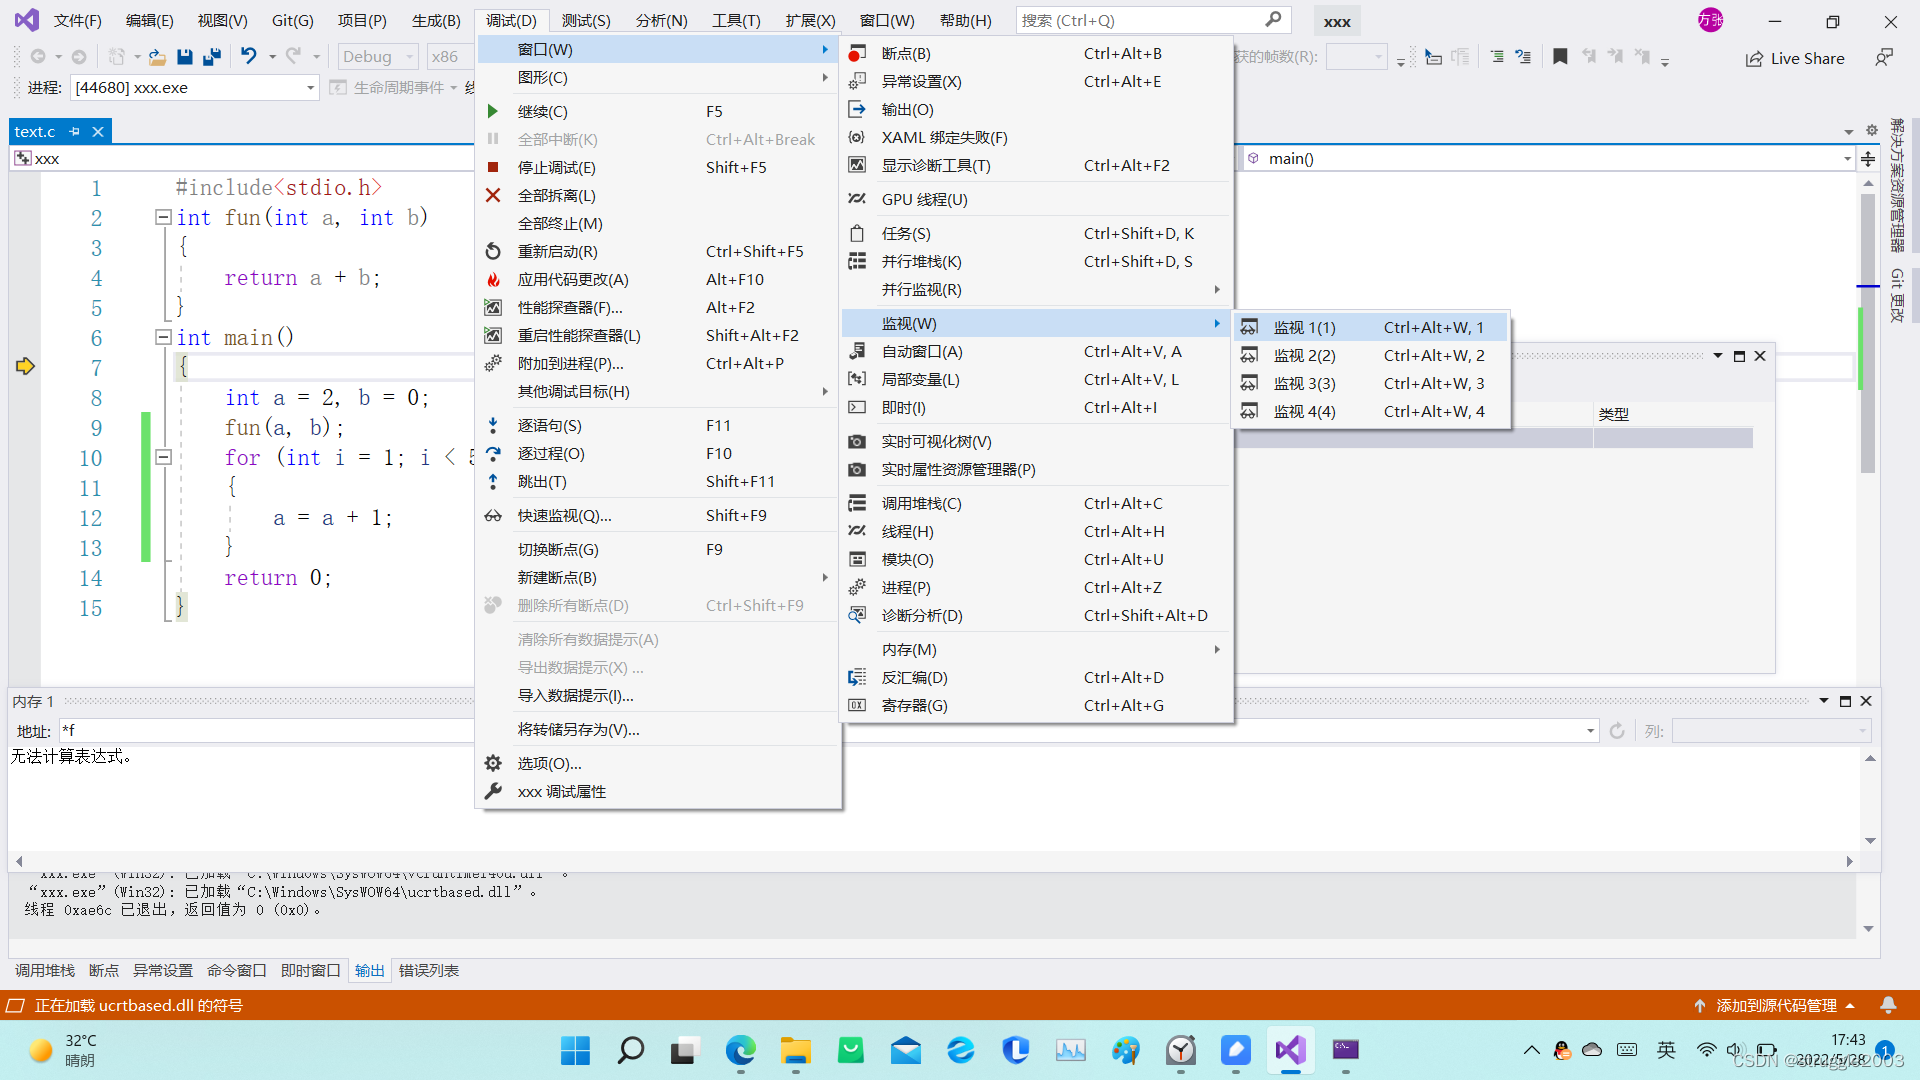Switch to the Error List tab
The width and height of the screenshot is (1920, 1080).
429,970
